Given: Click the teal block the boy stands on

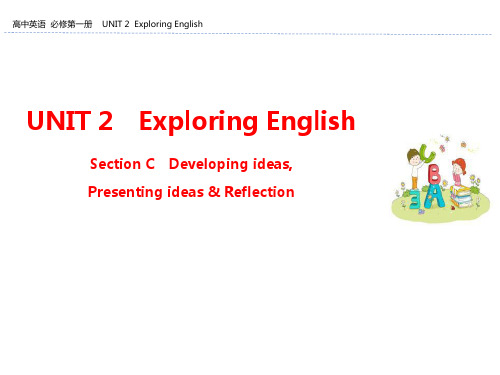Looking at the screenshot, I should click(415, 199).
